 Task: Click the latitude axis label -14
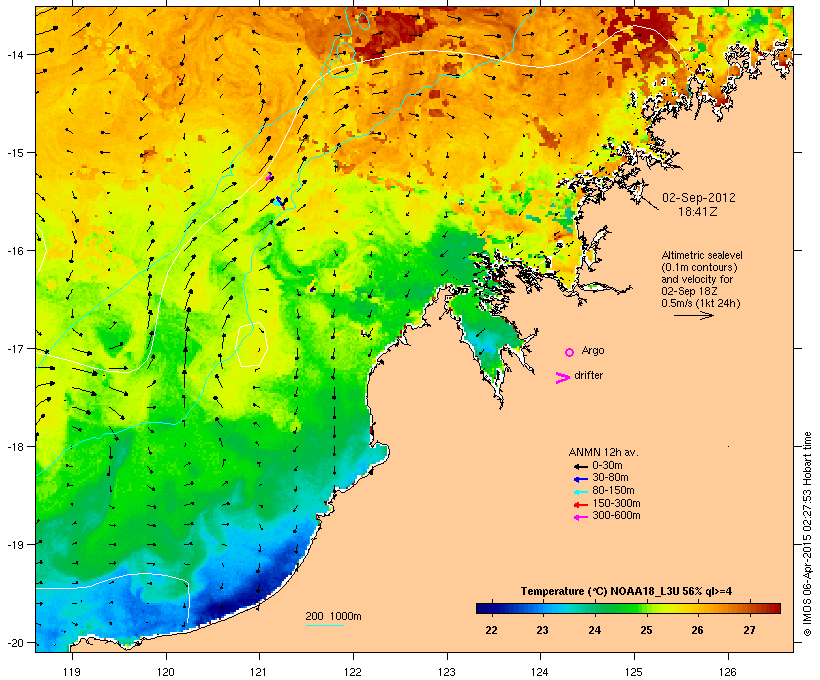(14, 55)
